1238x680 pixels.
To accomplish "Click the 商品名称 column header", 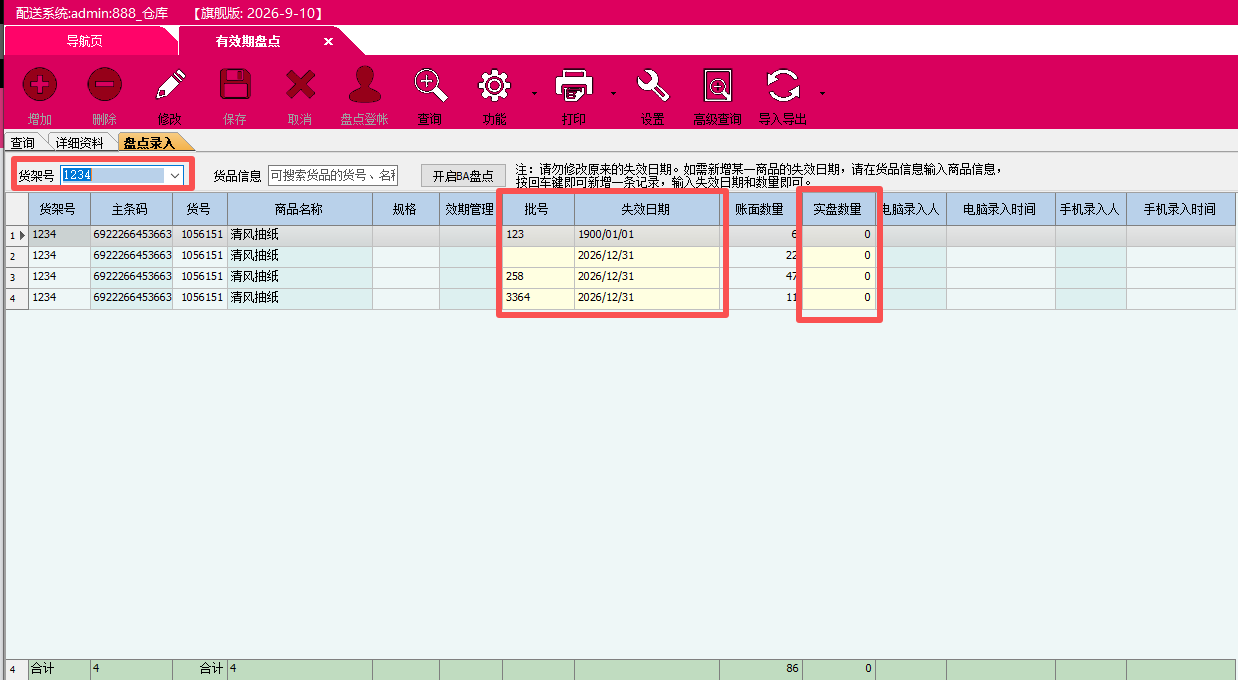I will point(299,209).
